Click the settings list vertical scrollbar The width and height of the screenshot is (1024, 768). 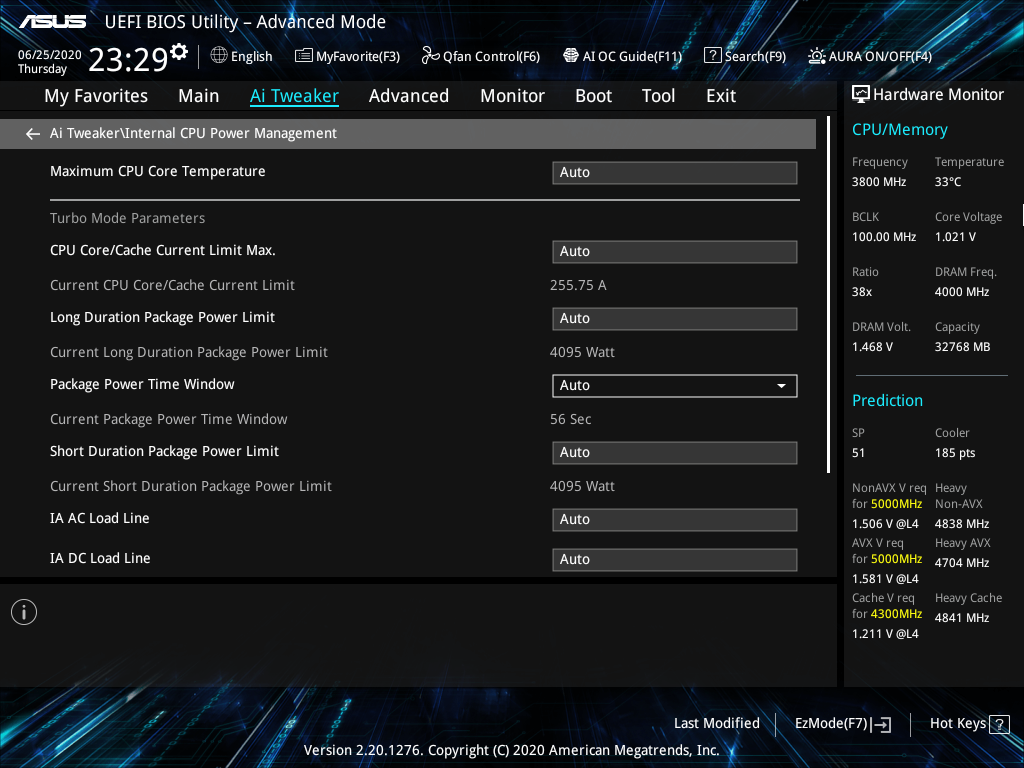click(x=828, y=295)
